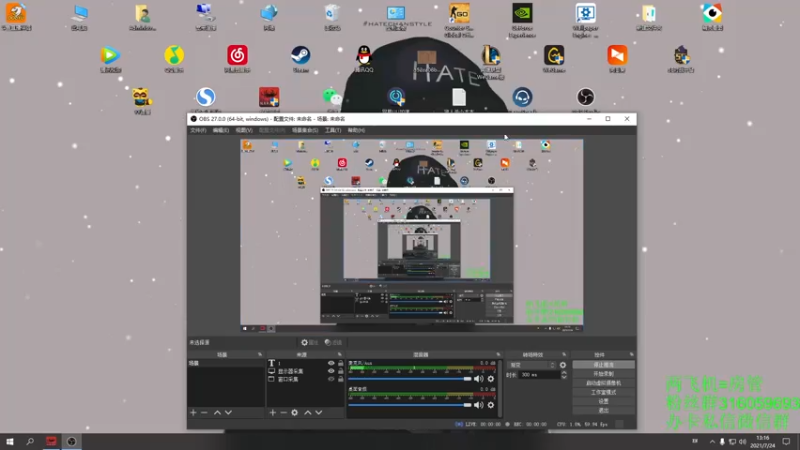
Task: Open the File (F) menu in OBS
Action: point(198,130)
